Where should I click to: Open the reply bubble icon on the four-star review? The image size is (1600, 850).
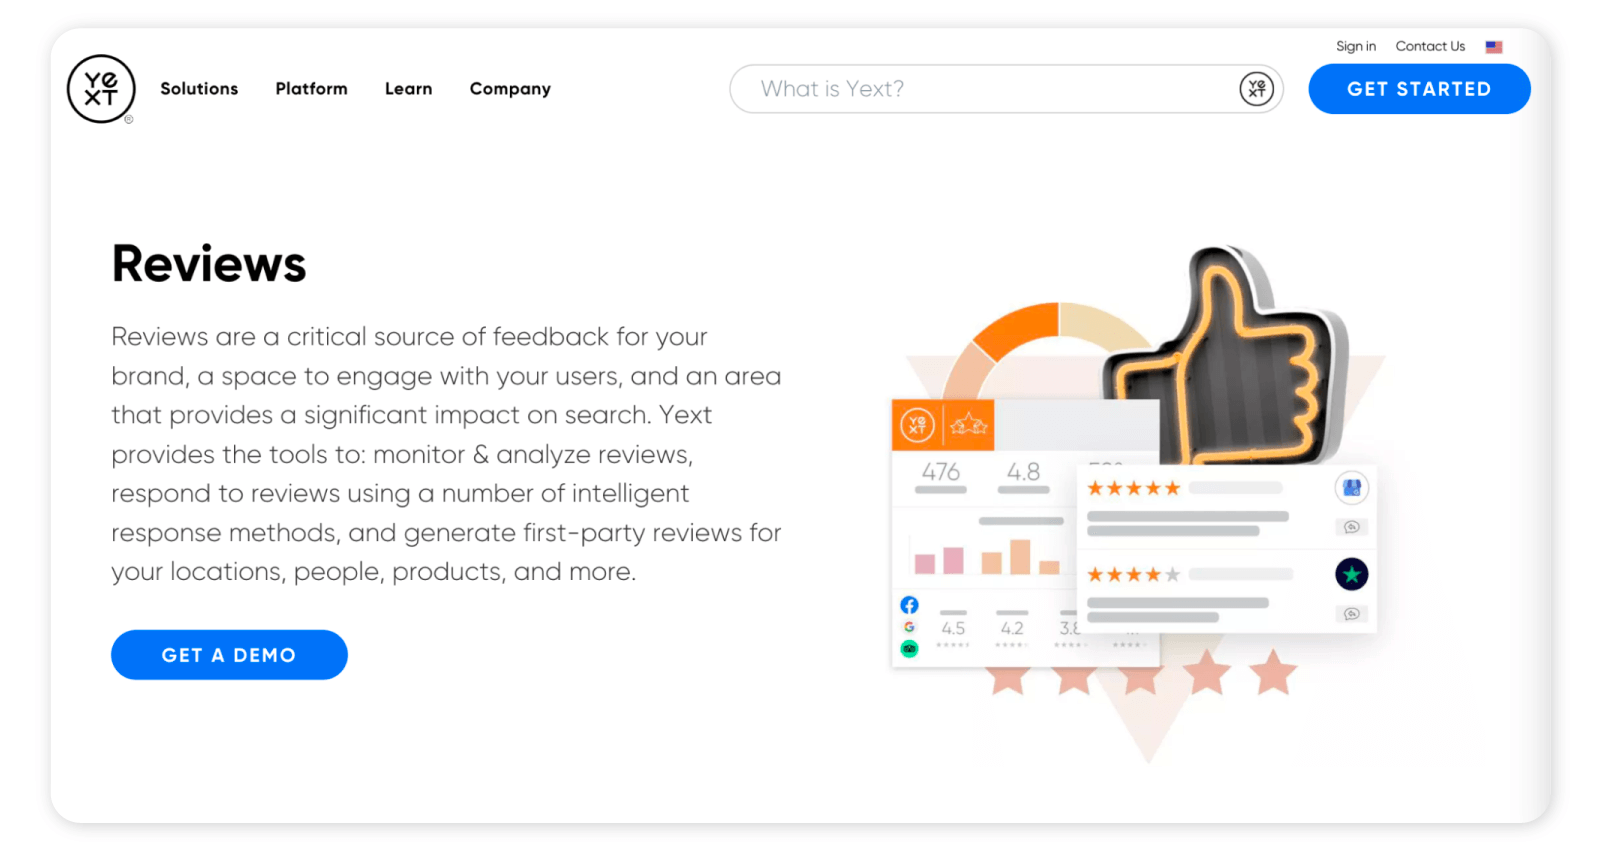(1352, 612)
